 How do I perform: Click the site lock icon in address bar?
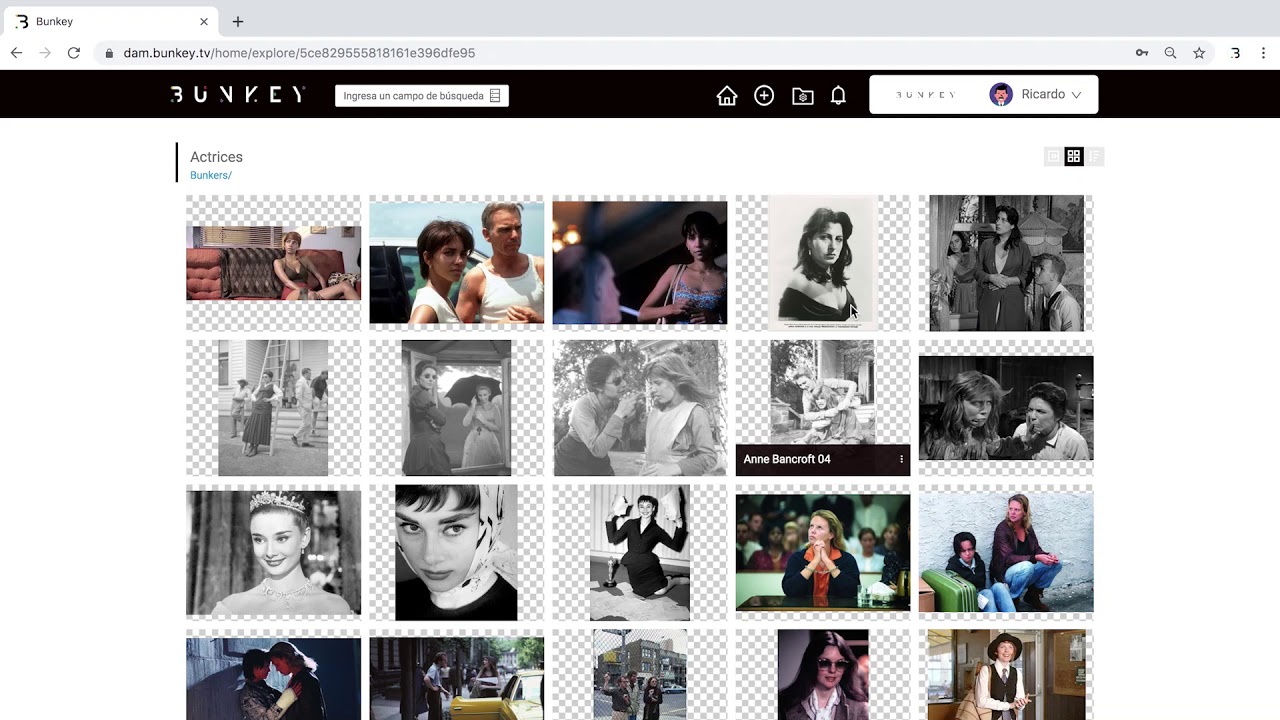[109, 53]
